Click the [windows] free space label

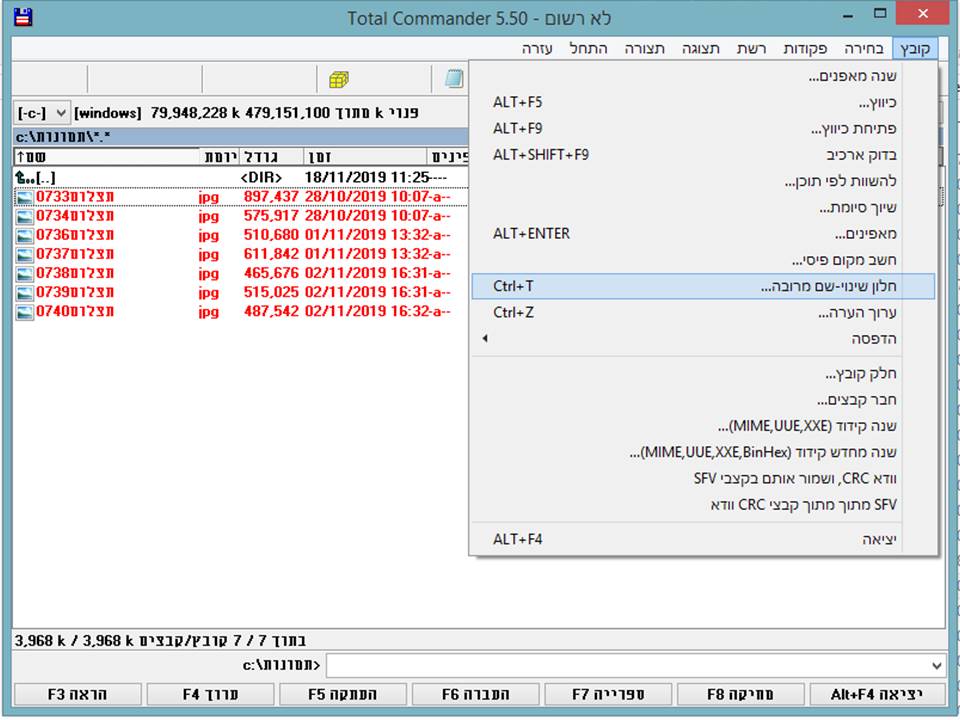coord(247,113)
